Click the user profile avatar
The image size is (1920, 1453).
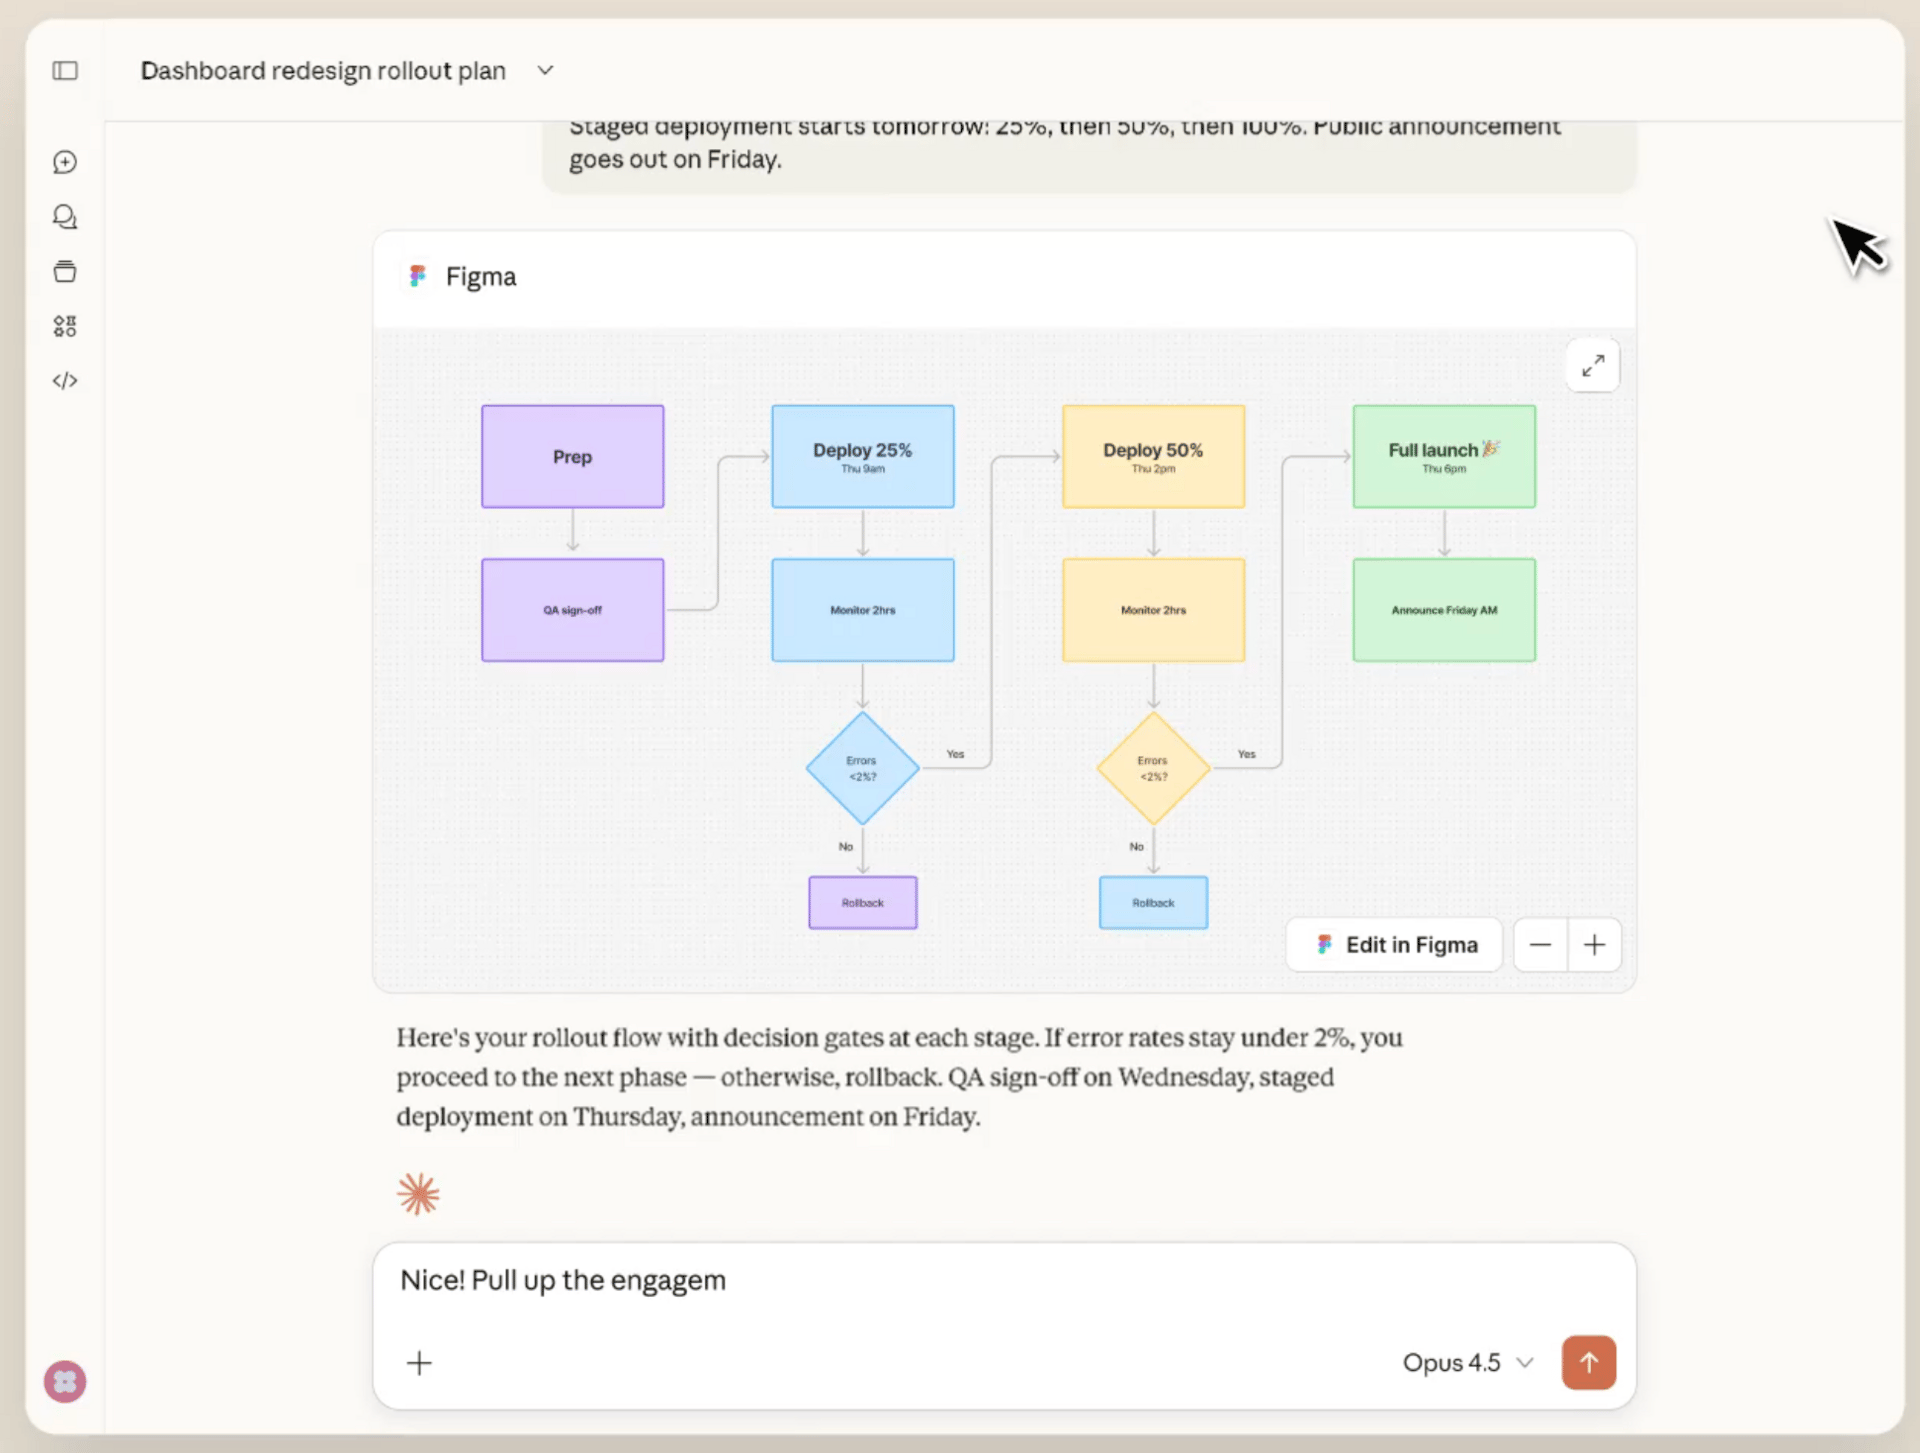[x=65, y=1382]
